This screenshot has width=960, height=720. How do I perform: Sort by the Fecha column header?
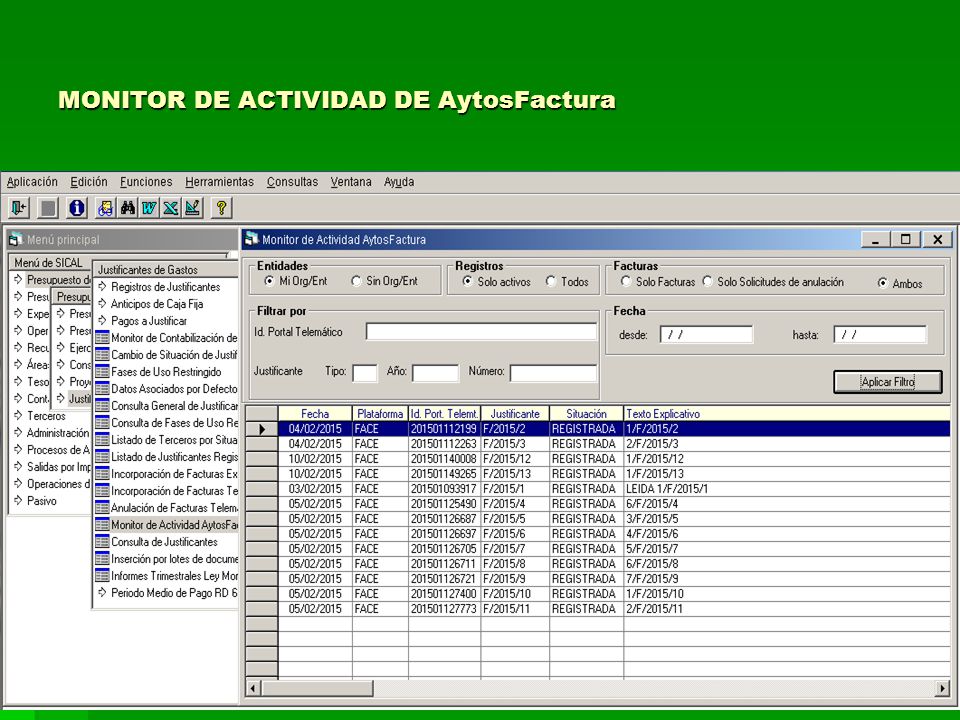(x=315, y=414)
